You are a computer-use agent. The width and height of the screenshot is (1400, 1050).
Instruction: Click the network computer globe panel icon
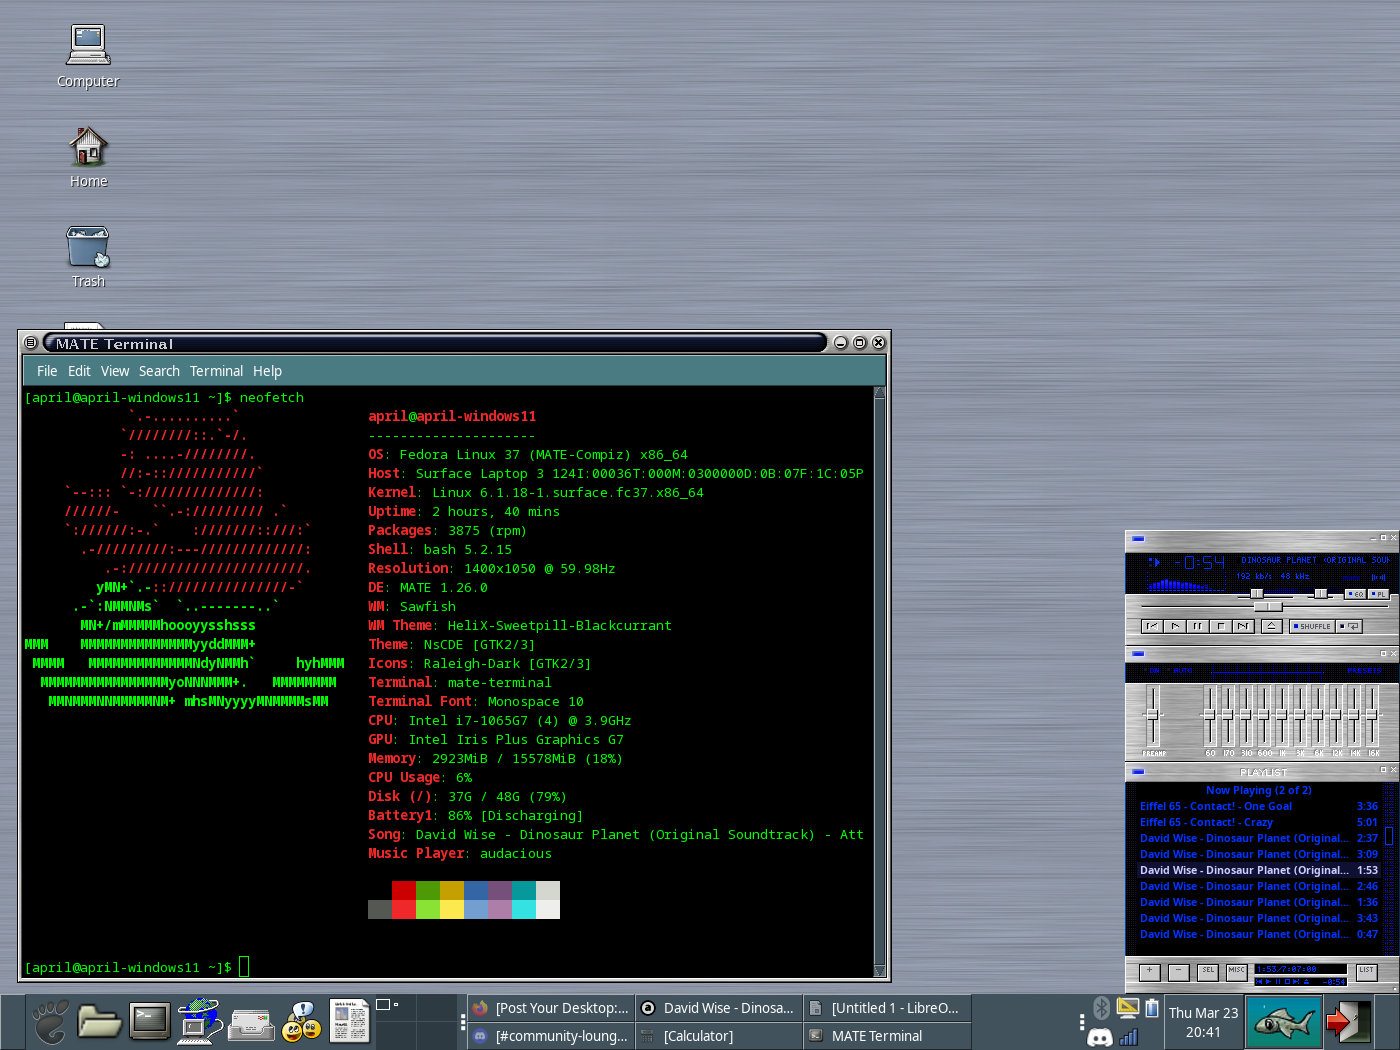[200, 1021]
